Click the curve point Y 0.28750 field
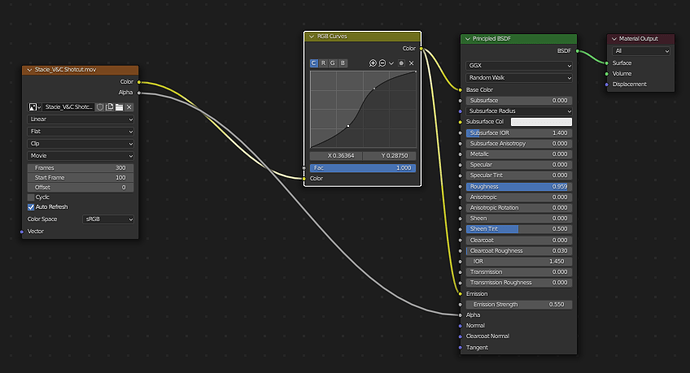 click(389, 156)
